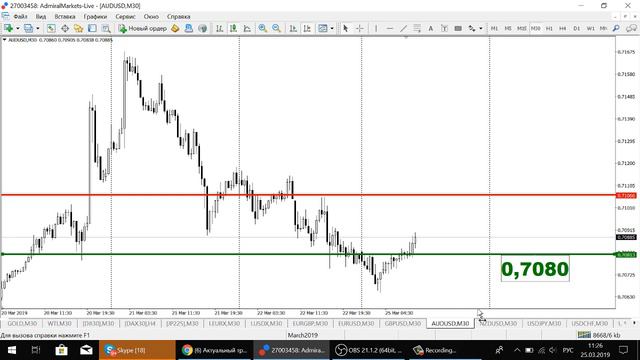Switch chart to bar chart

pyautogui.click(x=220, y=28)
